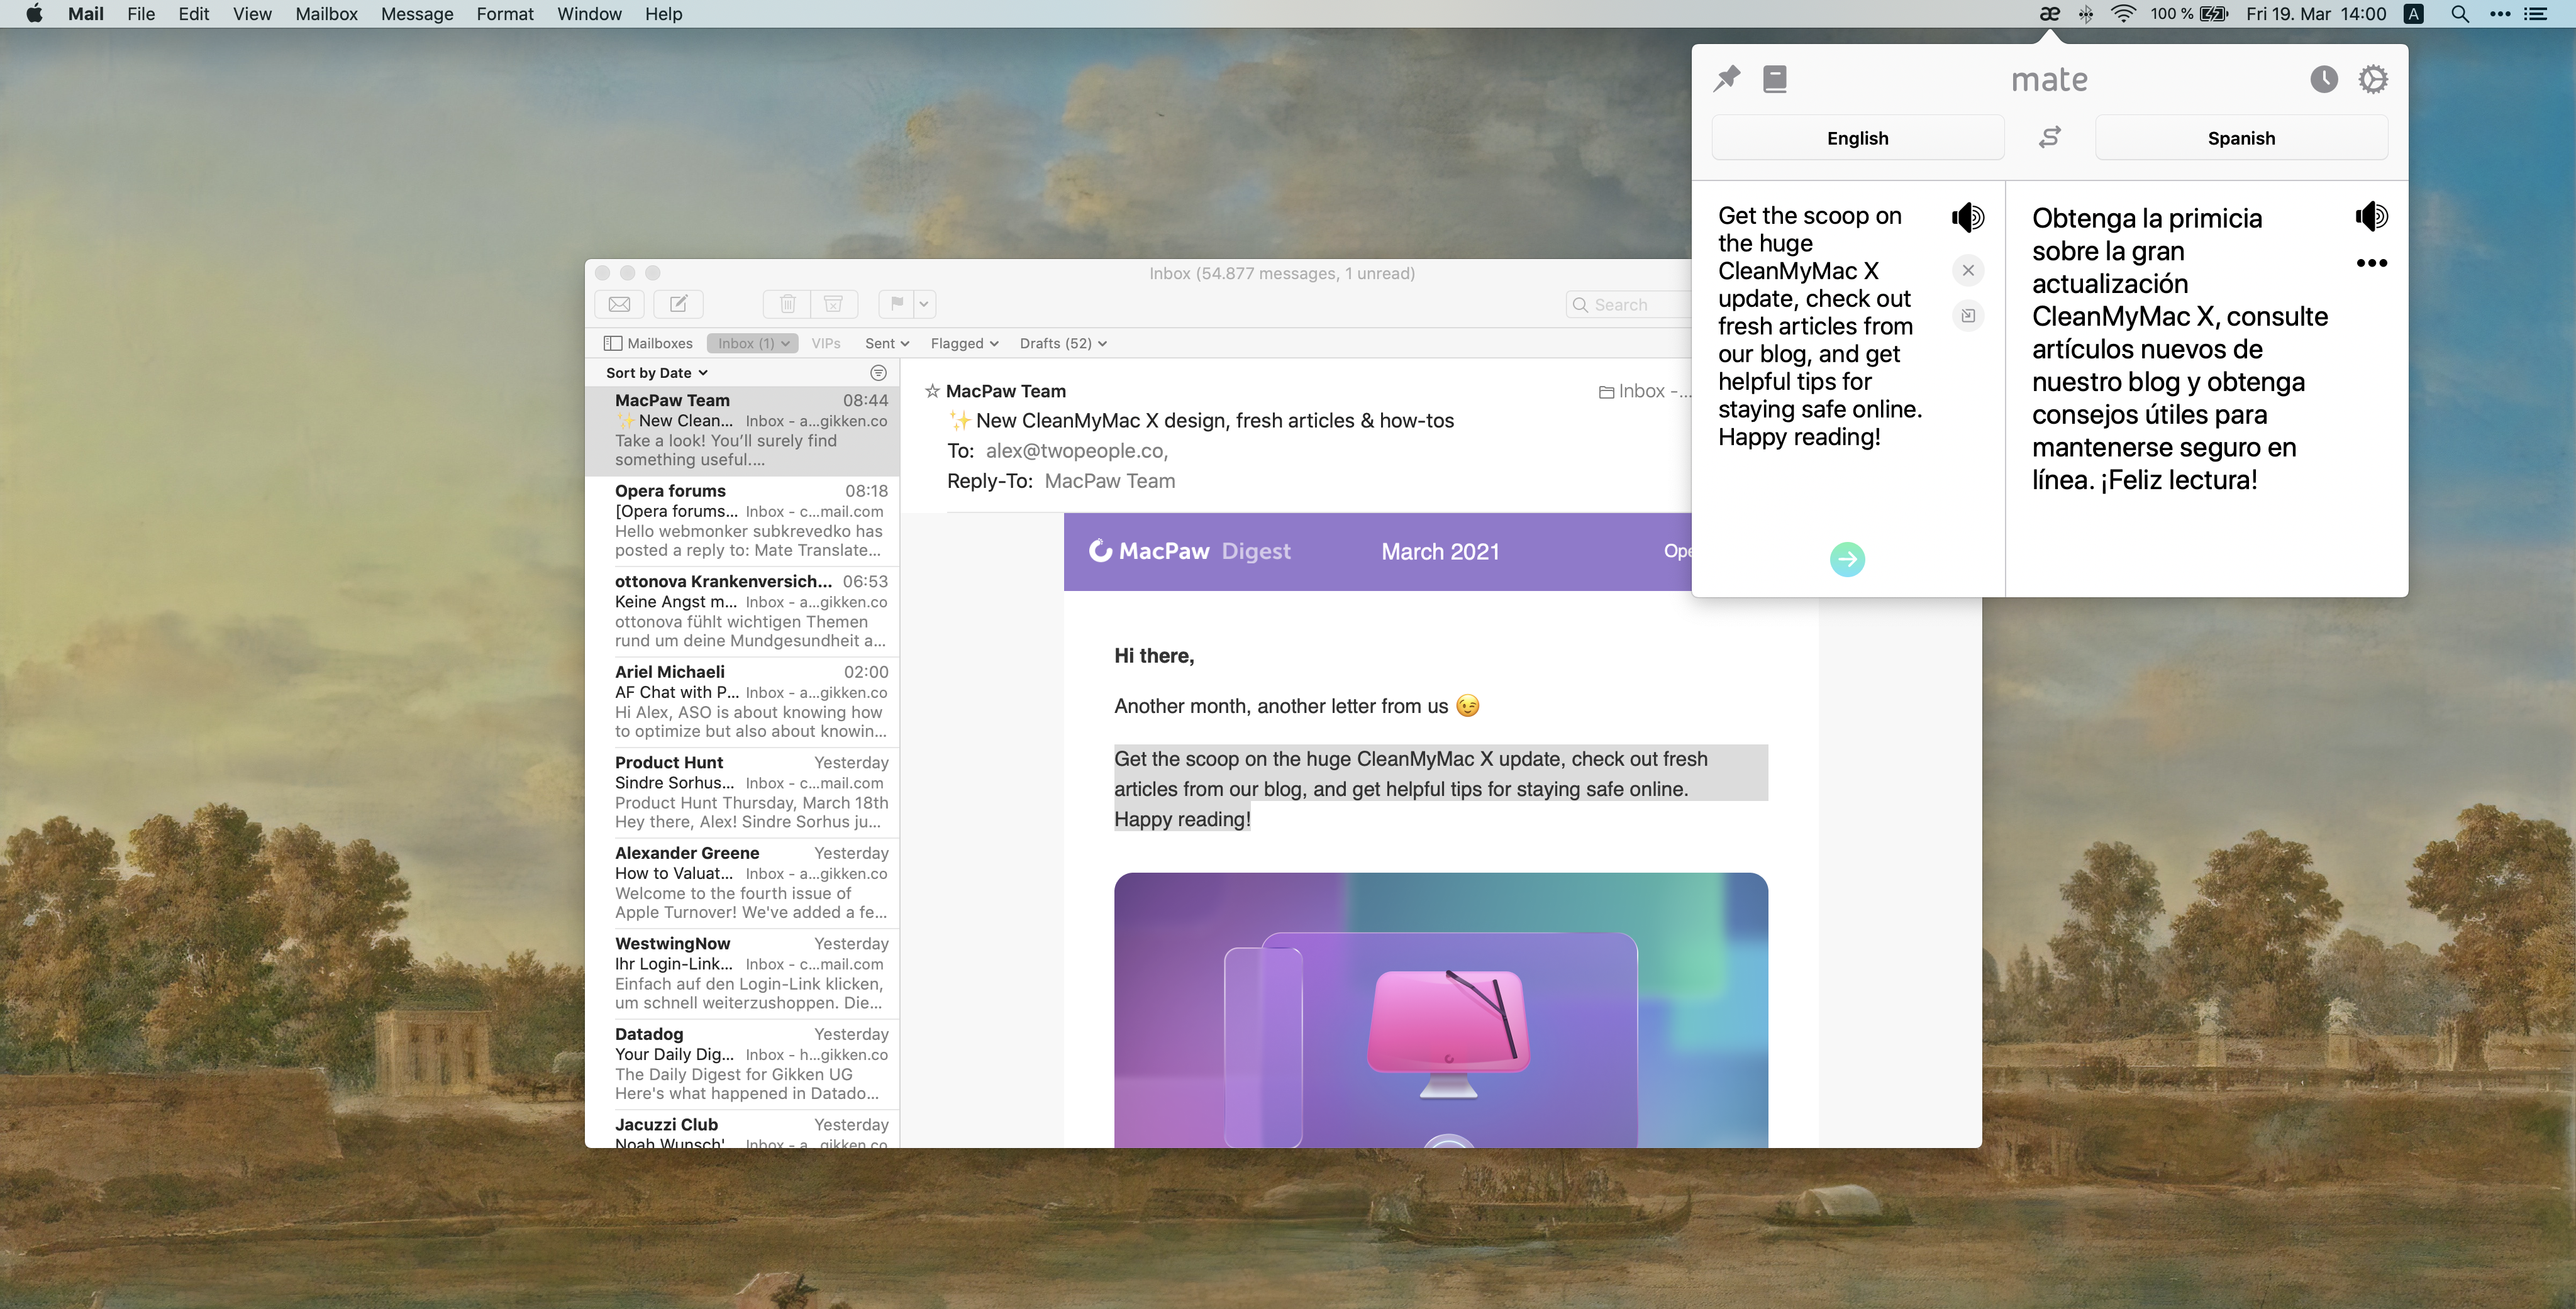2576x1309 pixels.
Task: Archive the selected message
Action: 833,304
